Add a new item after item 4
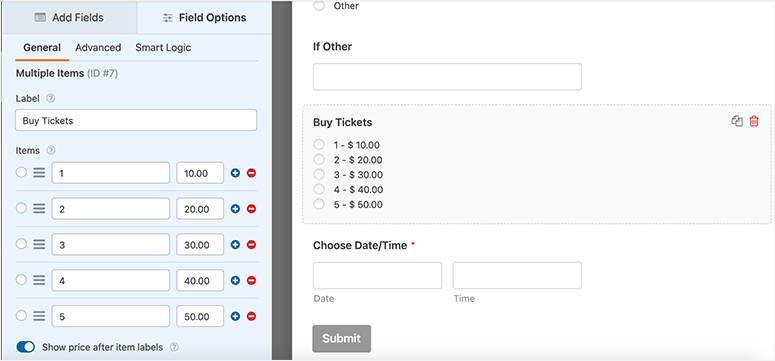Viewport: 775px width, 361px height. tap(235, 280)
